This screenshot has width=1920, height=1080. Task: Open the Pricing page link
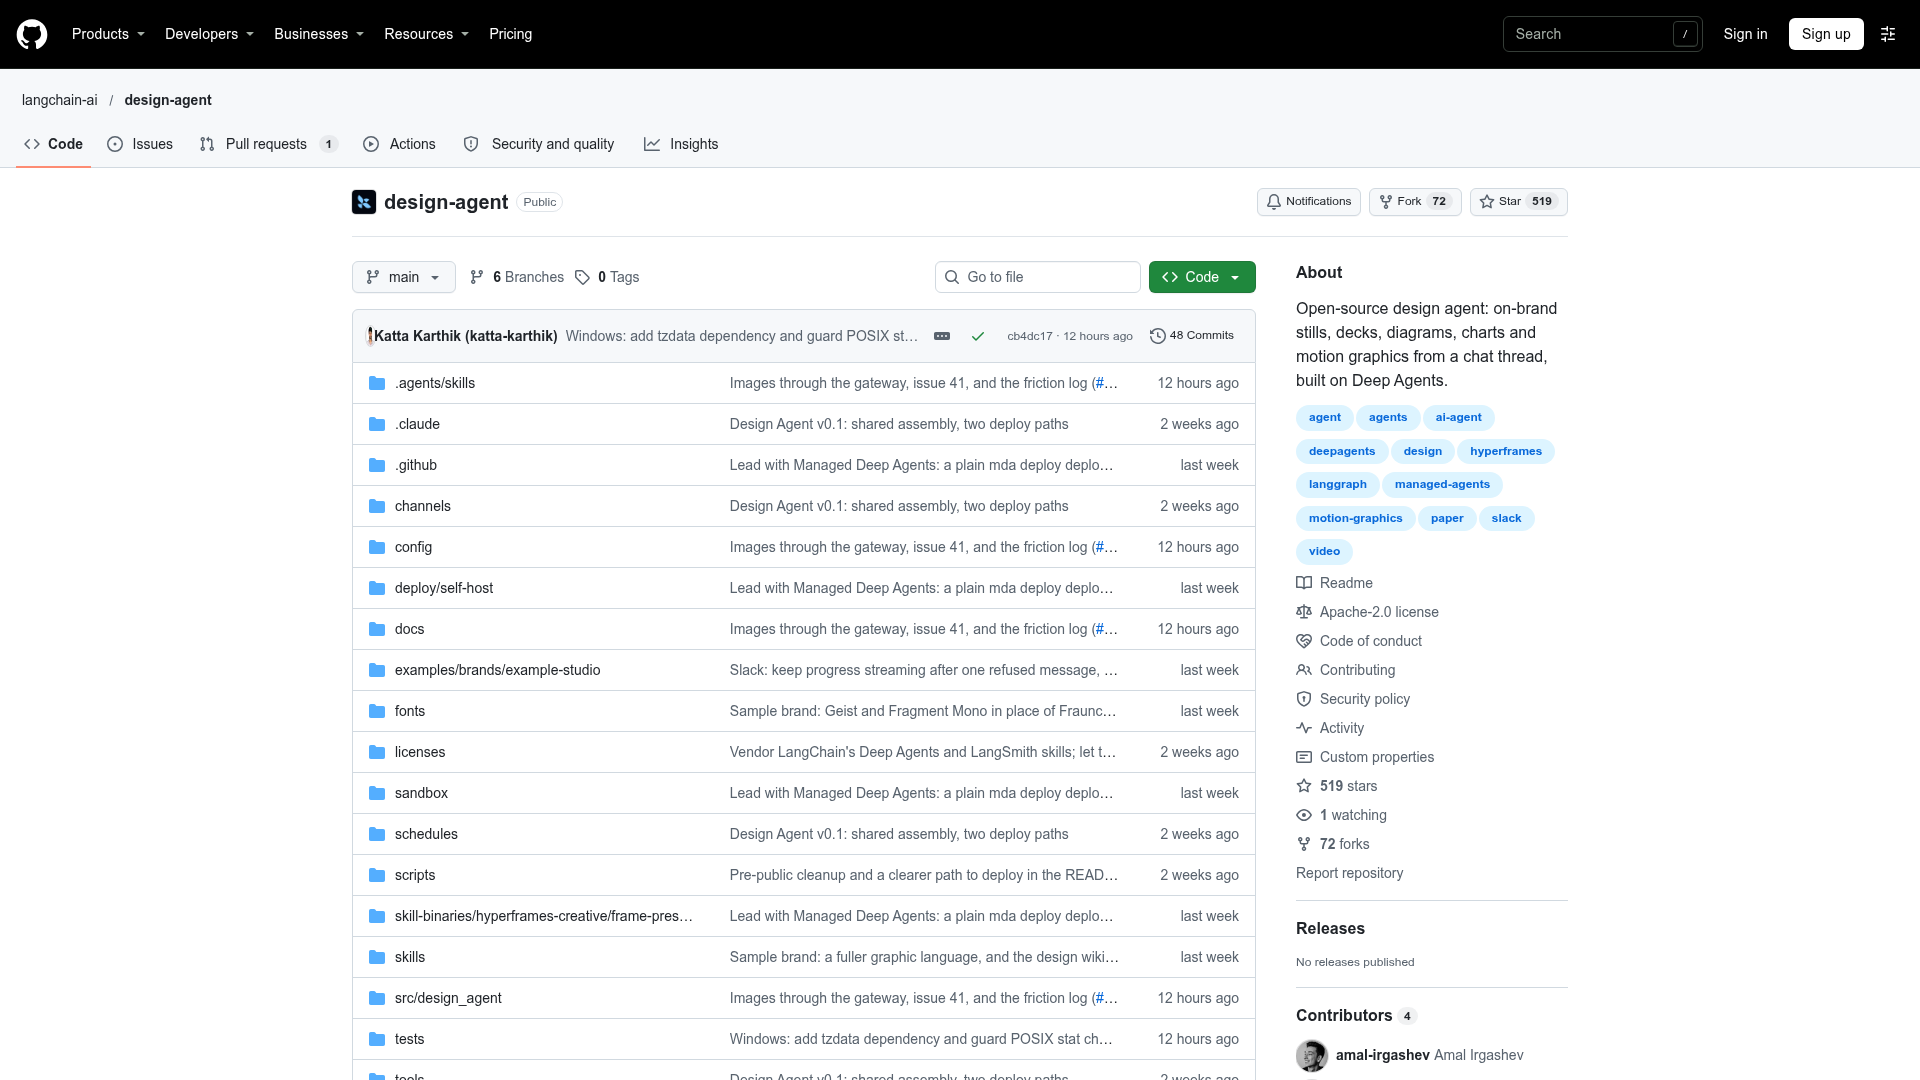coord(510,34)
